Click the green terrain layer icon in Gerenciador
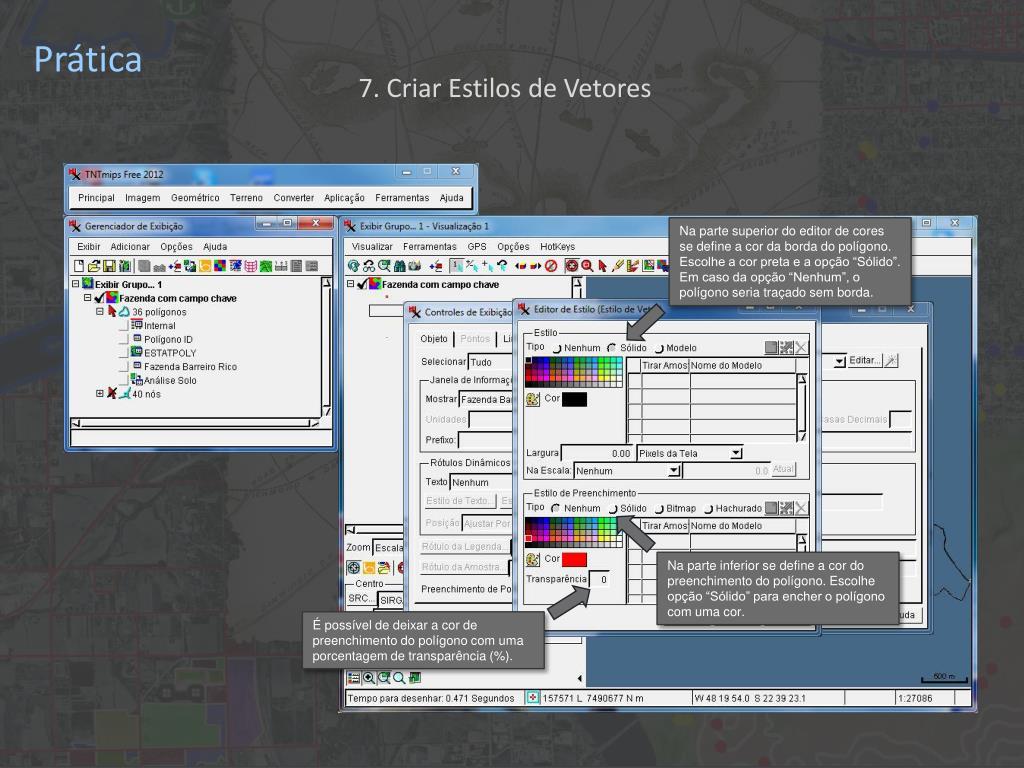Image resolution: width=1024 pixels, height=768 pixels. 266,266
